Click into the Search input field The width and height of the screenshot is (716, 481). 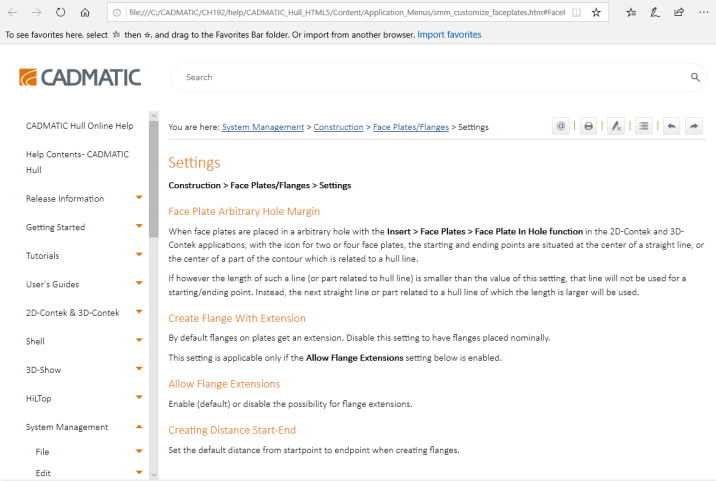pyautogui.click(x=430, y=77)
